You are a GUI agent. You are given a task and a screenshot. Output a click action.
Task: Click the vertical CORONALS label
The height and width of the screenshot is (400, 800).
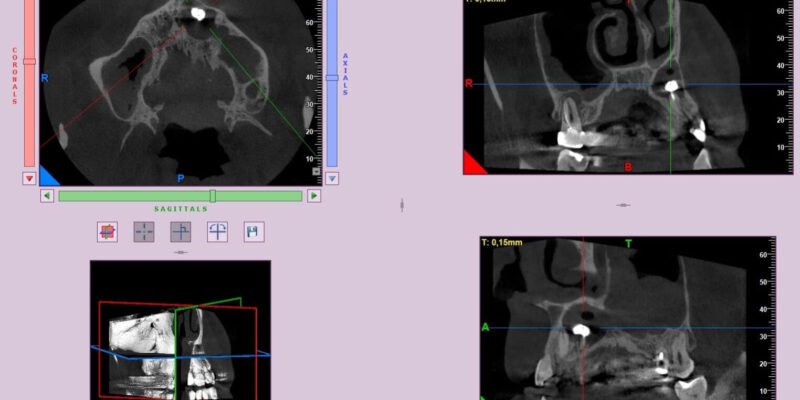coord(15,76)
